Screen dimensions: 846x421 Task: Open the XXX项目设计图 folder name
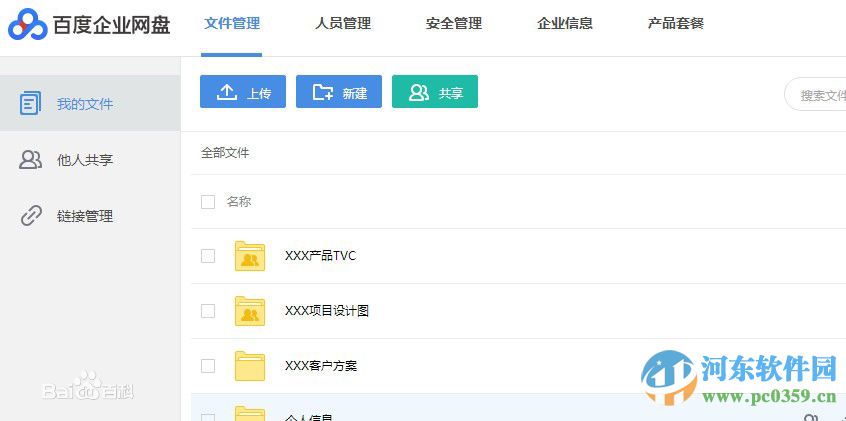coord(327,311)
